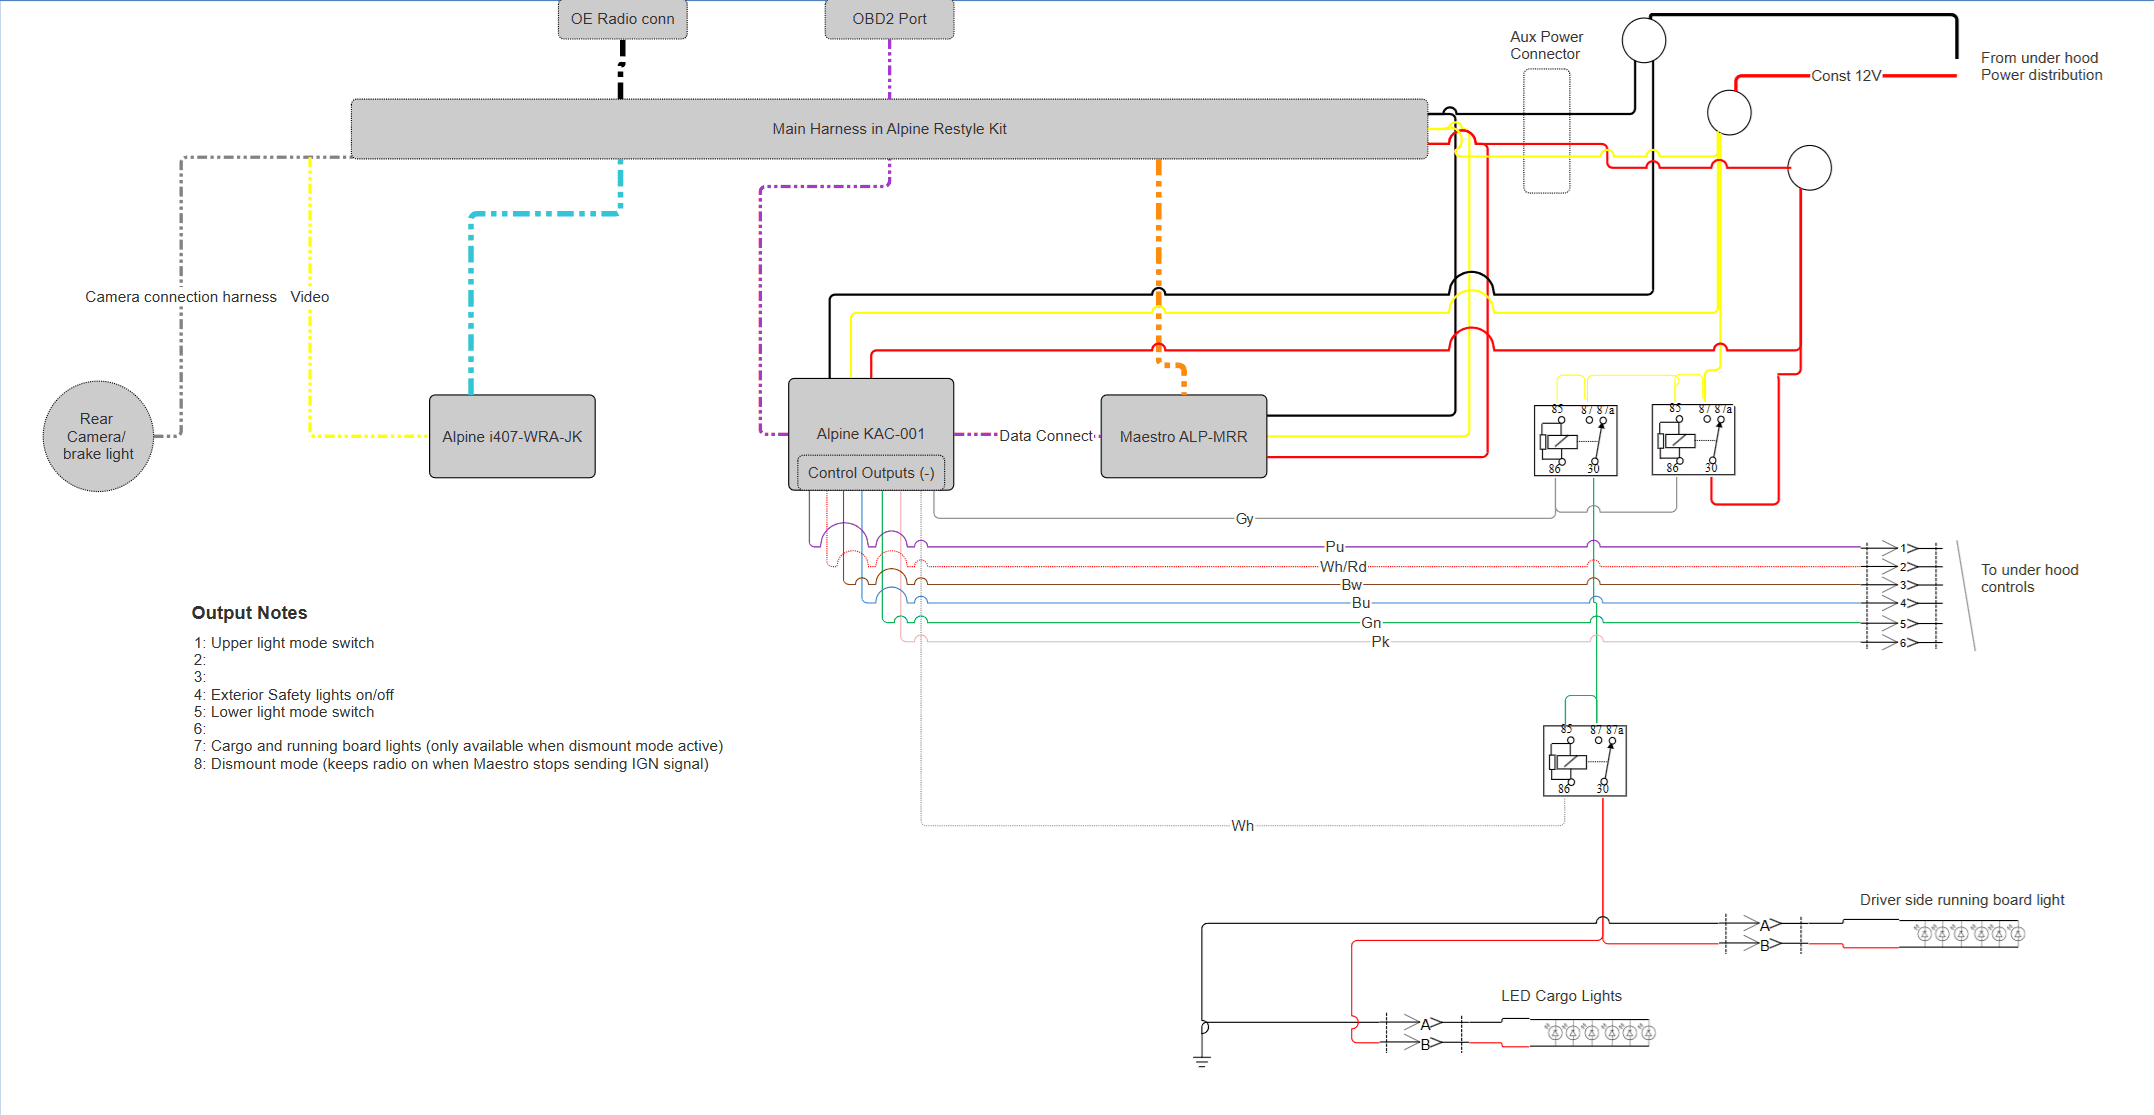Click connector pin A for the running board light
The width and height of the screenshot is (2154, 1115).
[x=1764, y=925]
